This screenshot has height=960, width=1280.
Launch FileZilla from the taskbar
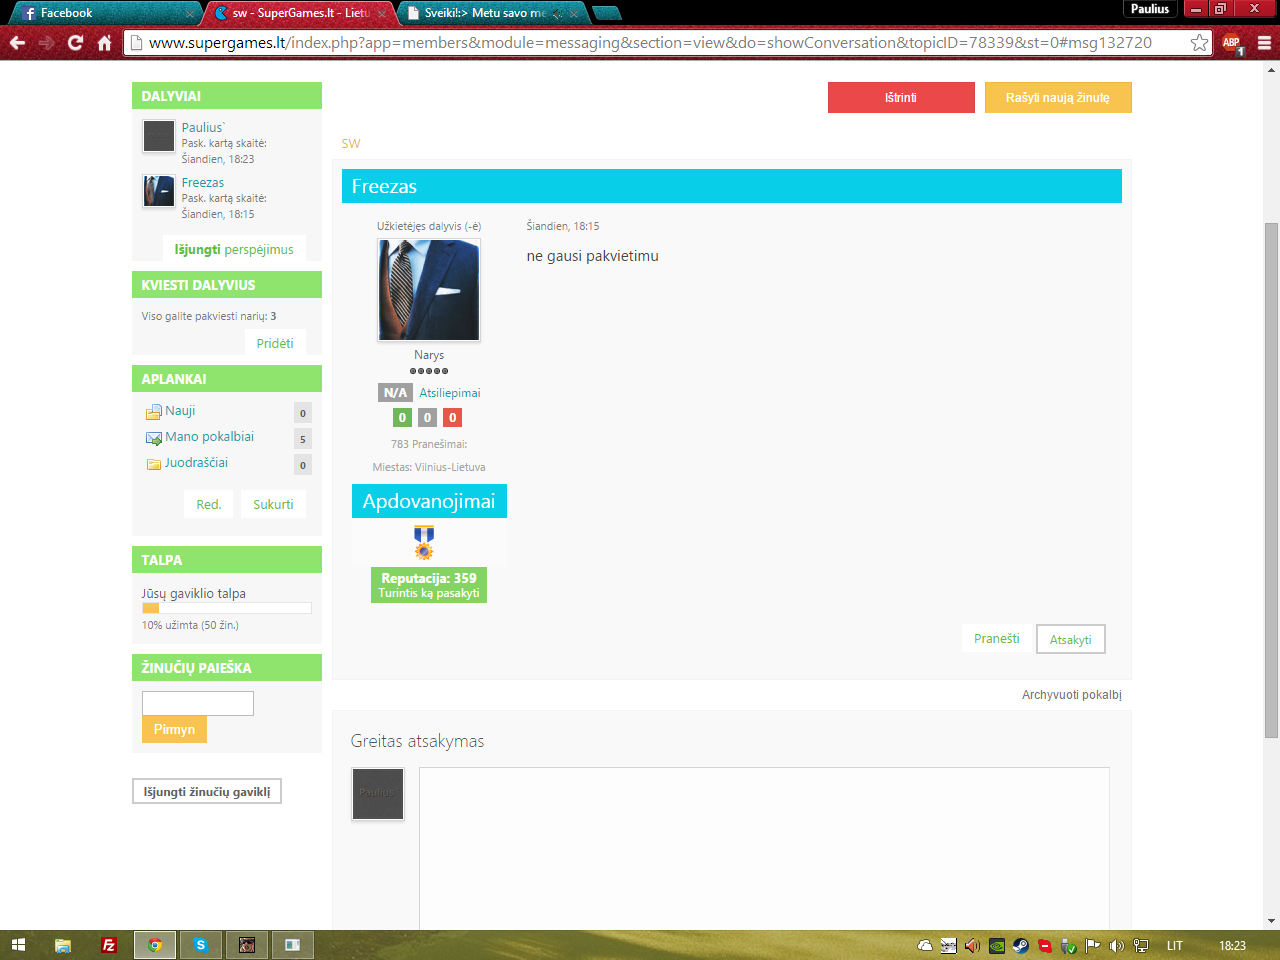109,945
